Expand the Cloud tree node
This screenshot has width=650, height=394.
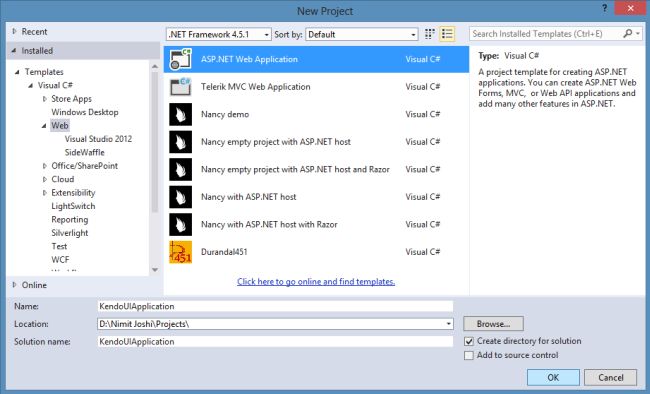(45, 179)
